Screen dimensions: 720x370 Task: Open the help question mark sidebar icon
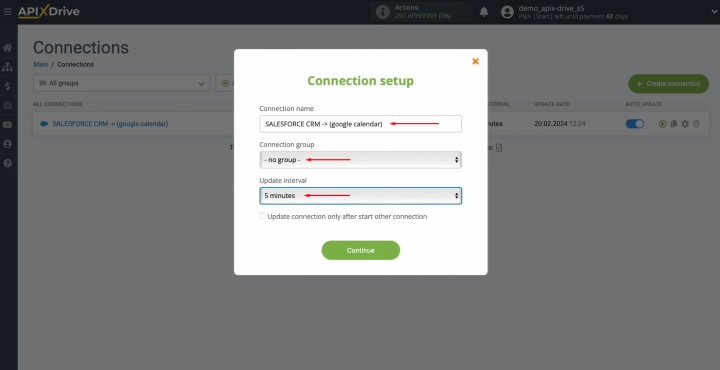click(7, 163)
